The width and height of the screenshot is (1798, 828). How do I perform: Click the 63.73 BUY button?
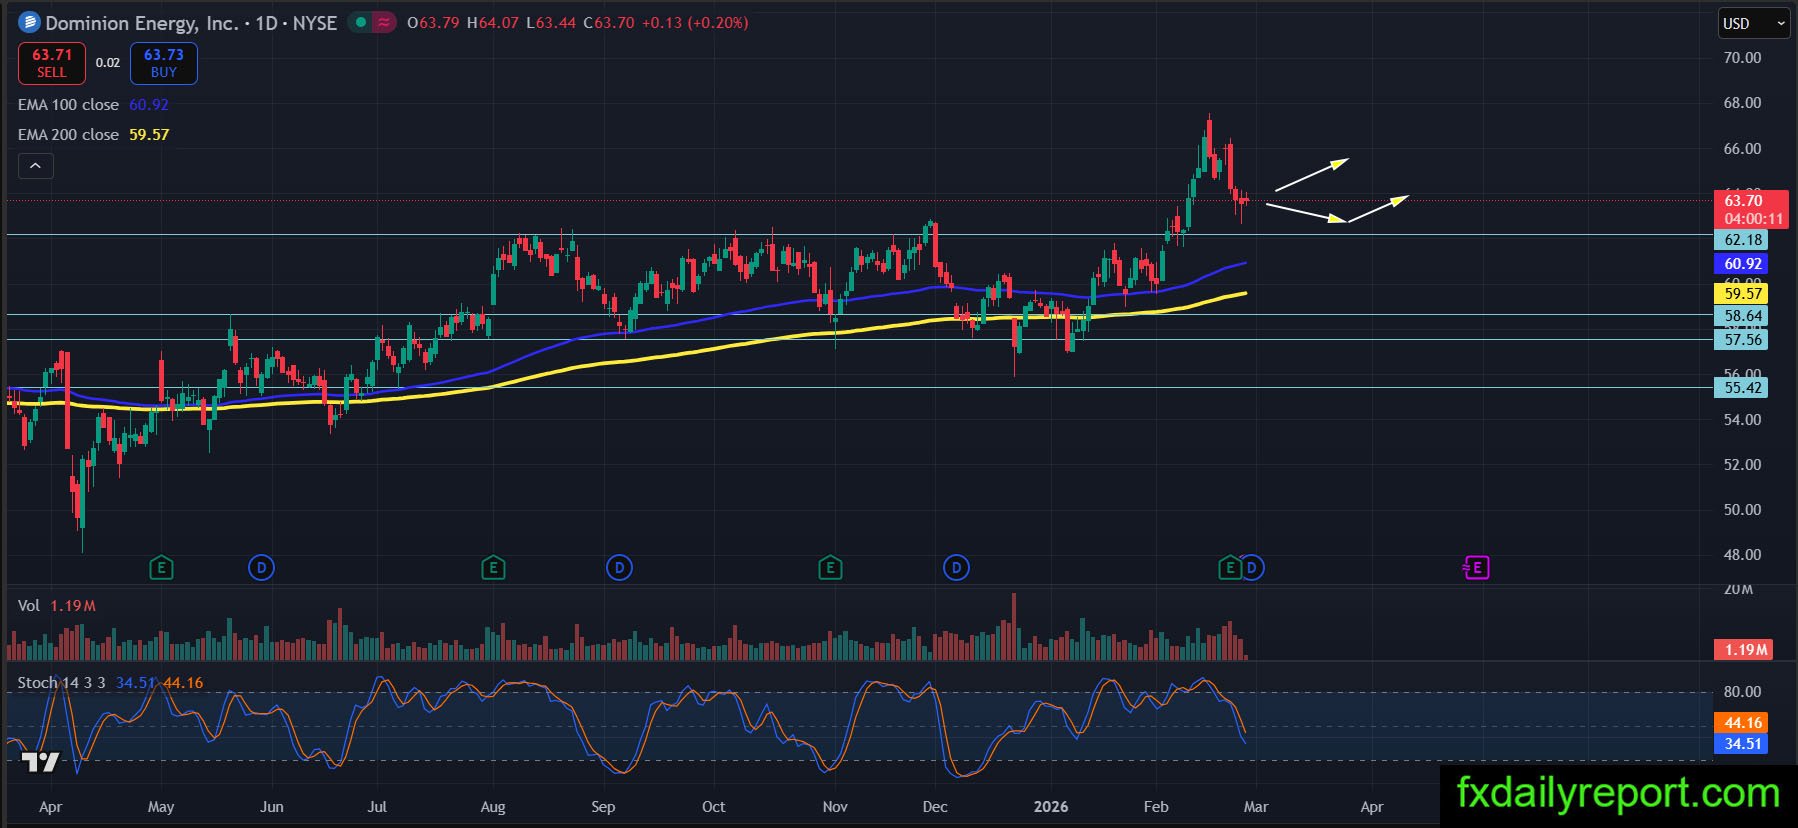tap(164, 63)
